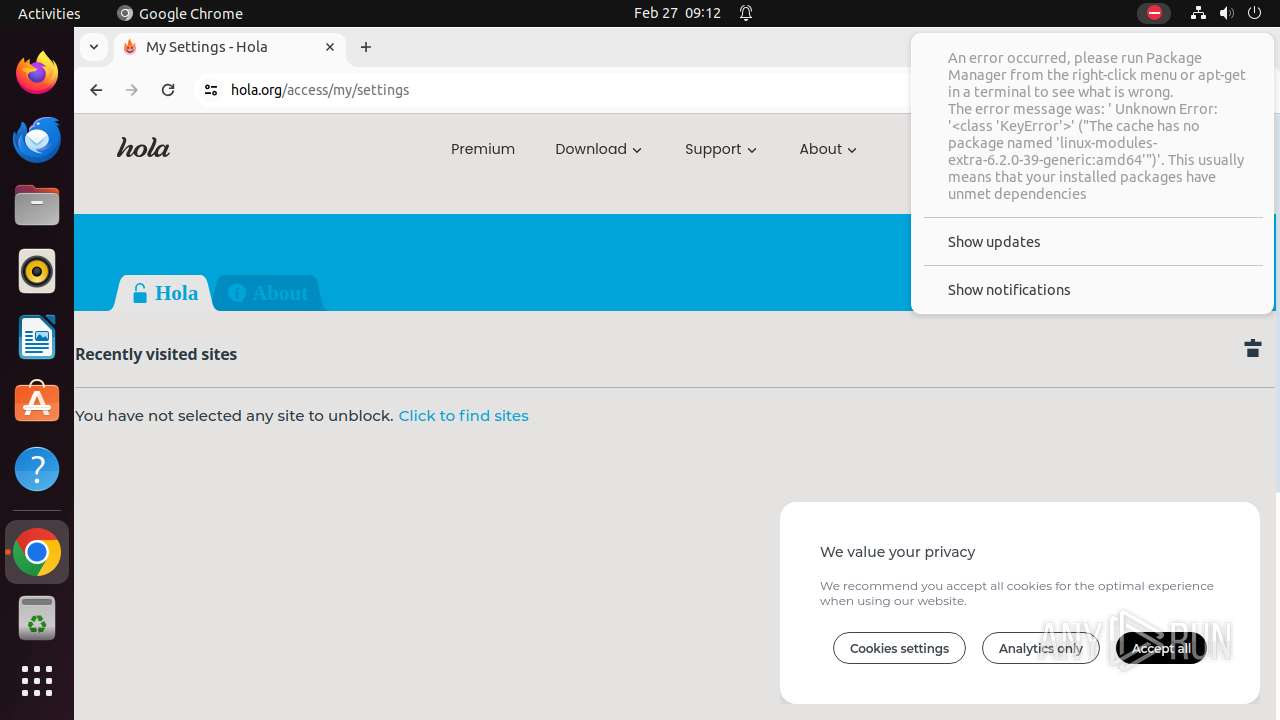Close the My Settings - Hola tab
The image size is (1280, 720).
click(x=330, y=47)
